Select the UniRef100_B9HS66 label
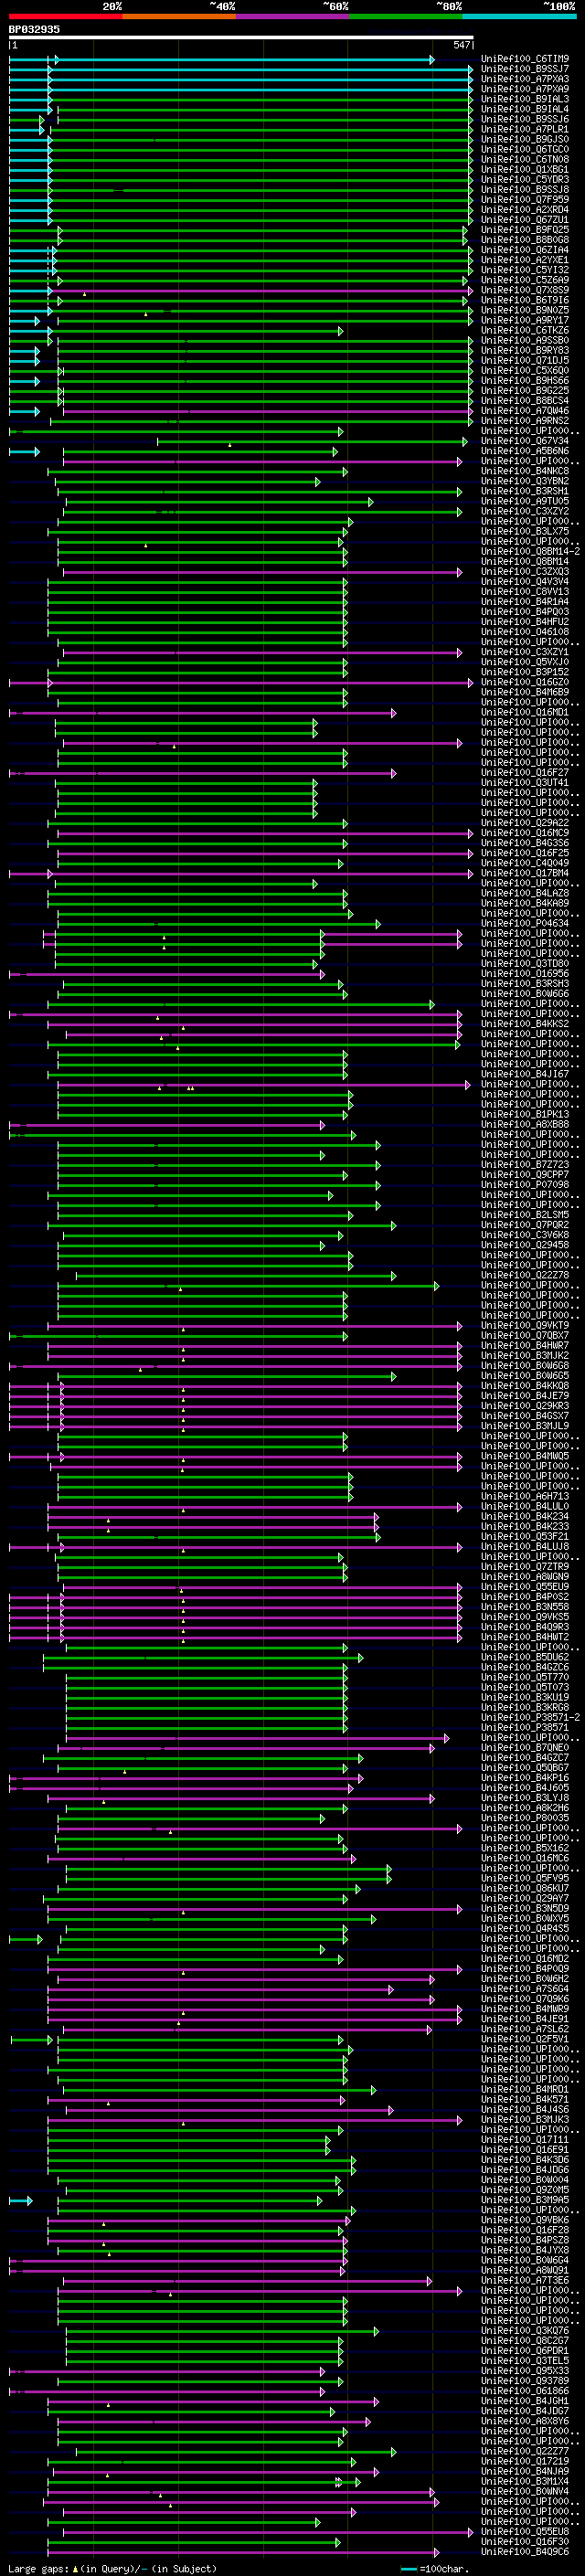Viewport: 585px width, 2576px height. pyautogui.click(x=525, y=381)
